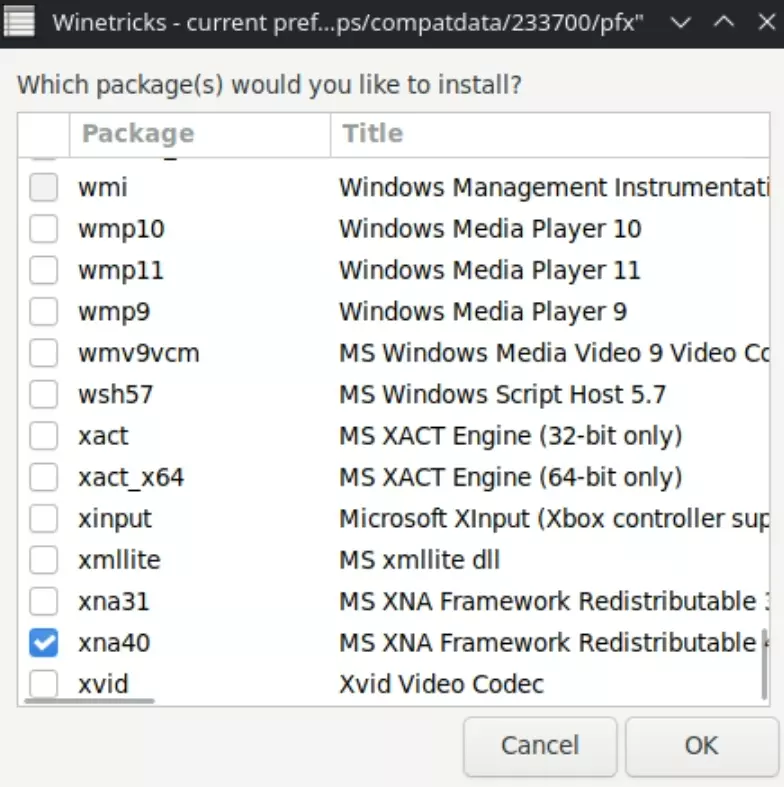
Task: Sort by the Title column header
Action: [x=548, y=134]
